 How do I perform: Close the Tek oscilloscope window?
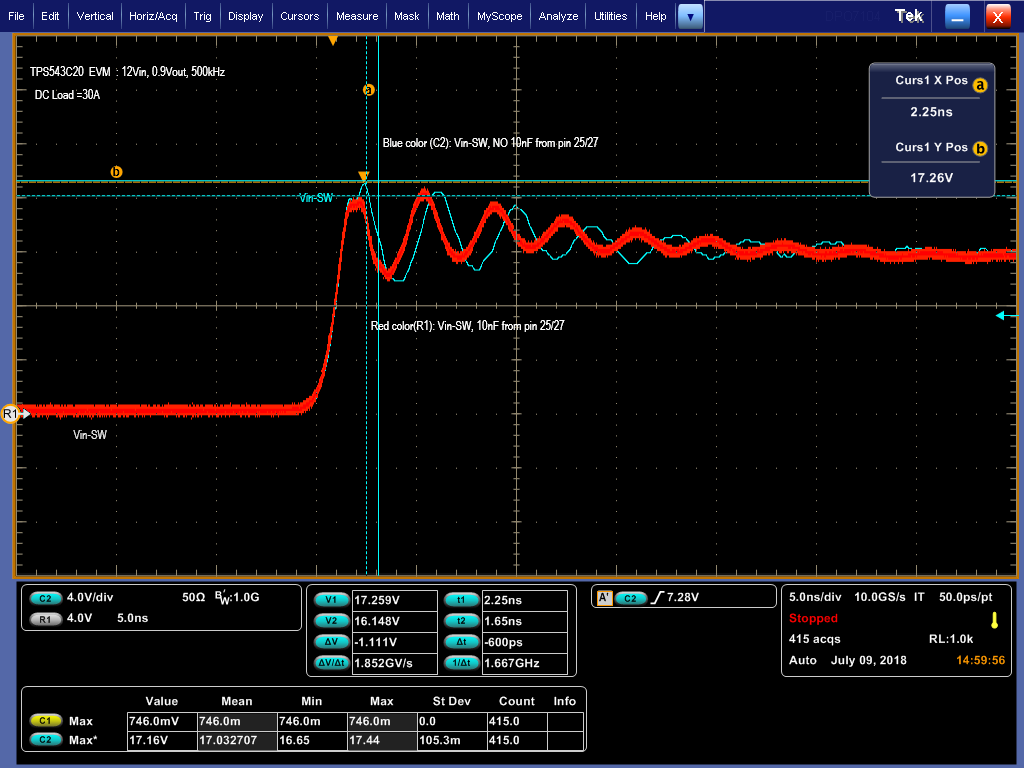click(998, 17)
